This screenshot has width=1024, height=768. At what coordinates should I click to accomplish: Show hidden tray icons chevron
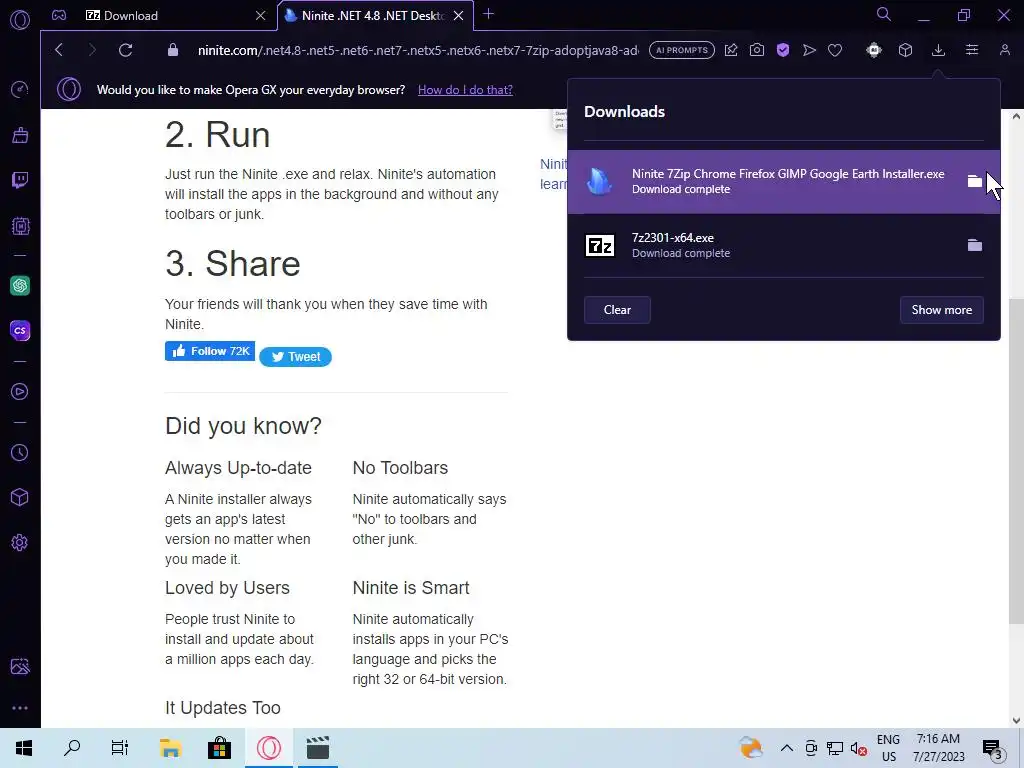click(x=787, y=748)
